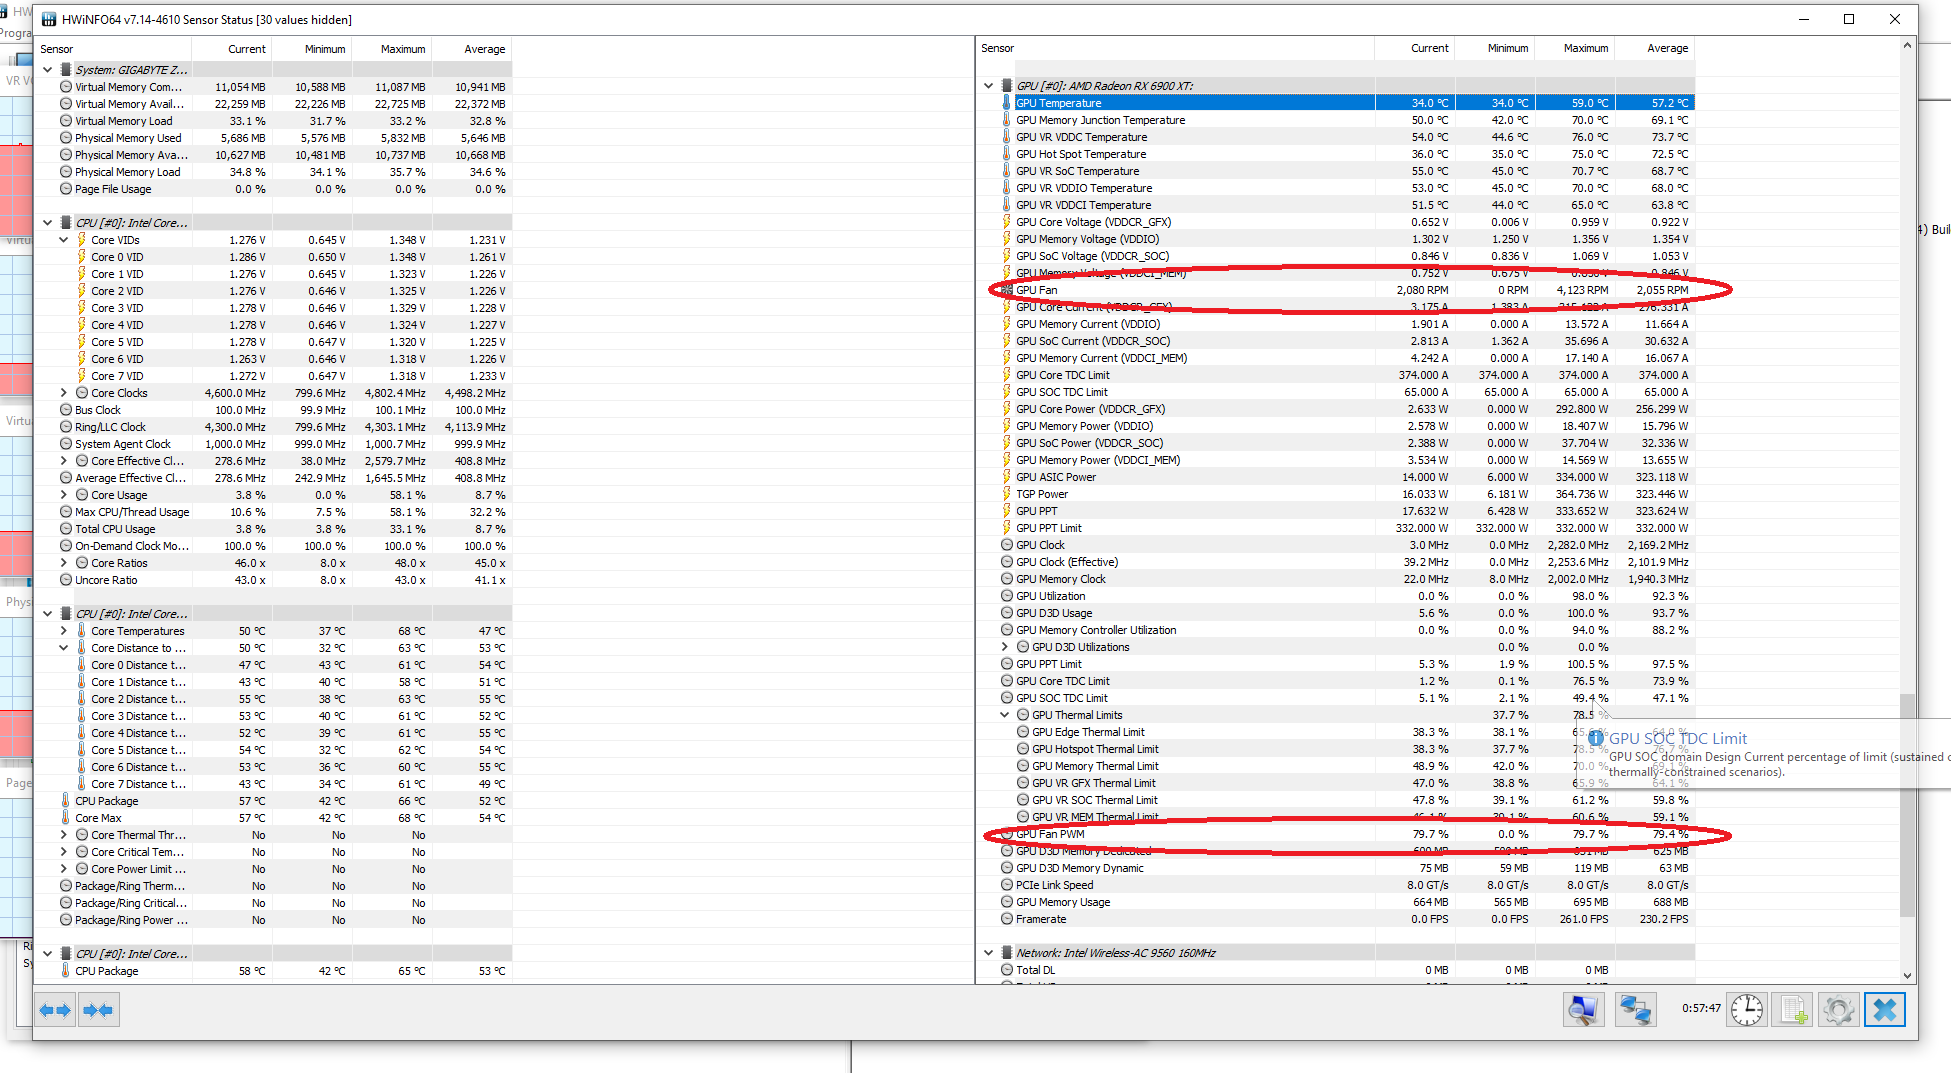Collapse the System: GIGABYTE sensor group
This screenshot has height=1073, width=1951.
pyautogui.click(x=48, y=70)
